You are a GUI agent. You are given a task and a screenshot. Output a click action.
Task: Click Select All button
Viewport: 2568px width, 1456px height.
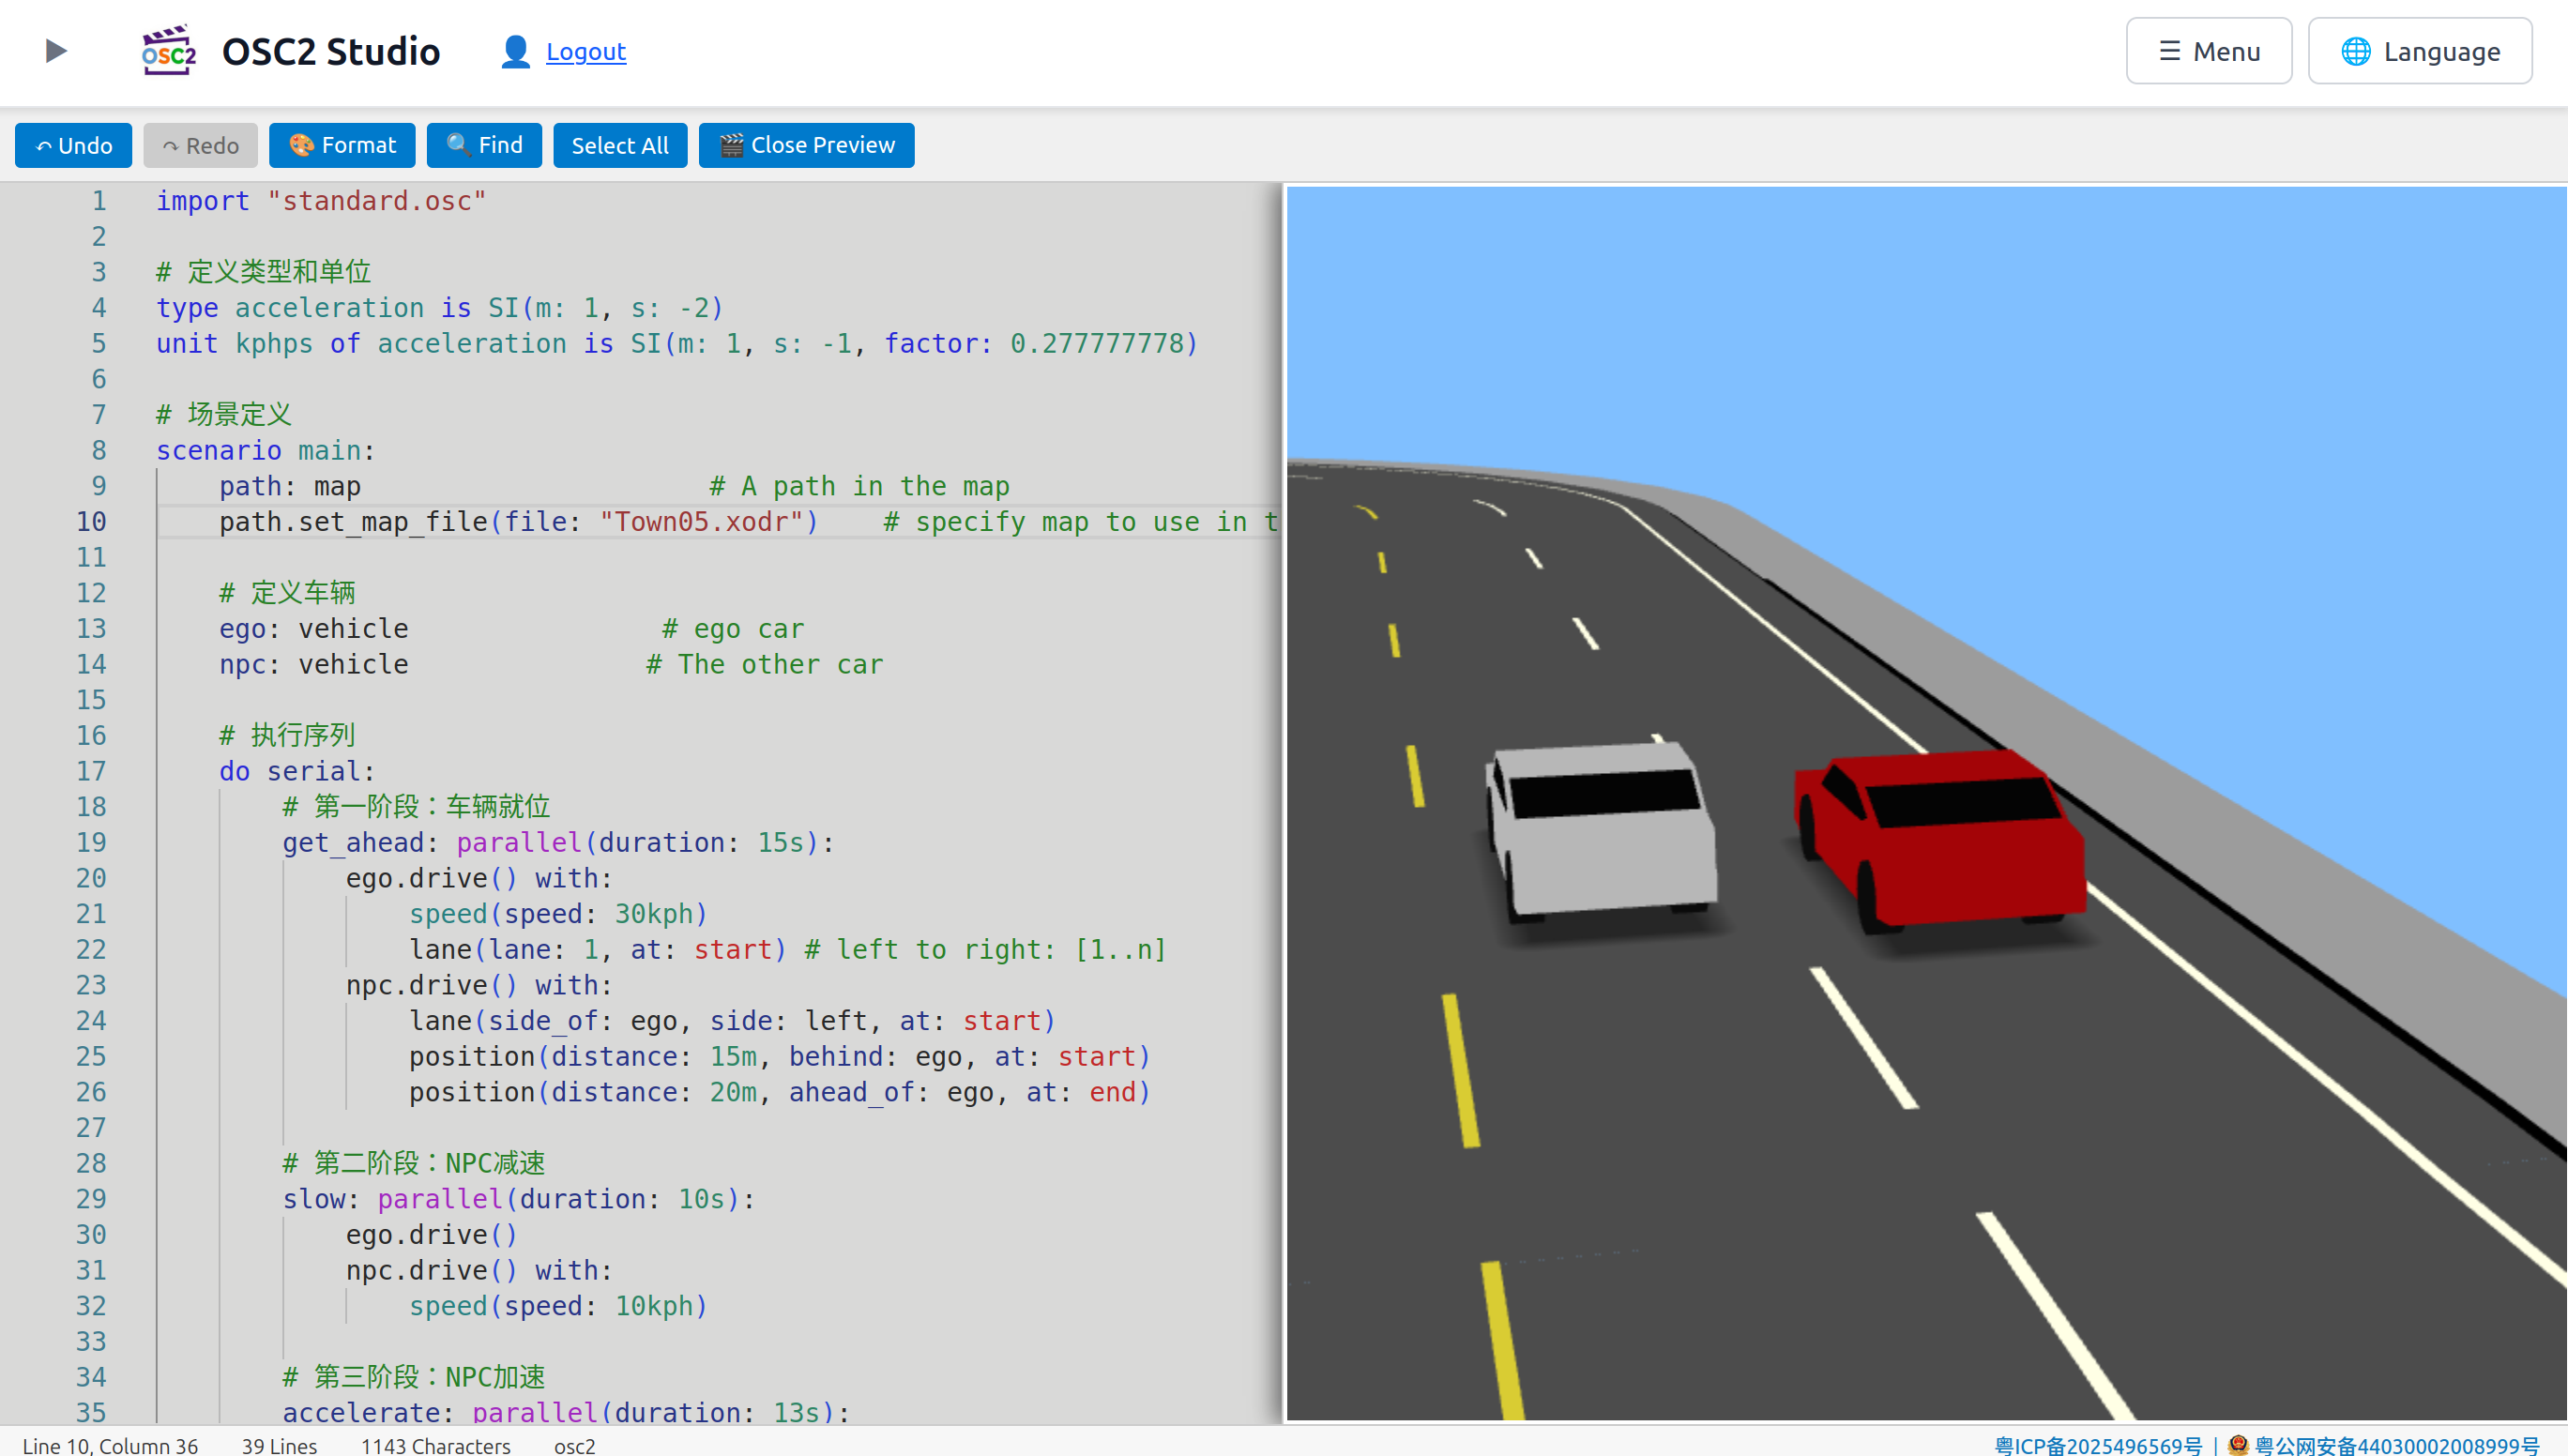[x=620, y=146]
